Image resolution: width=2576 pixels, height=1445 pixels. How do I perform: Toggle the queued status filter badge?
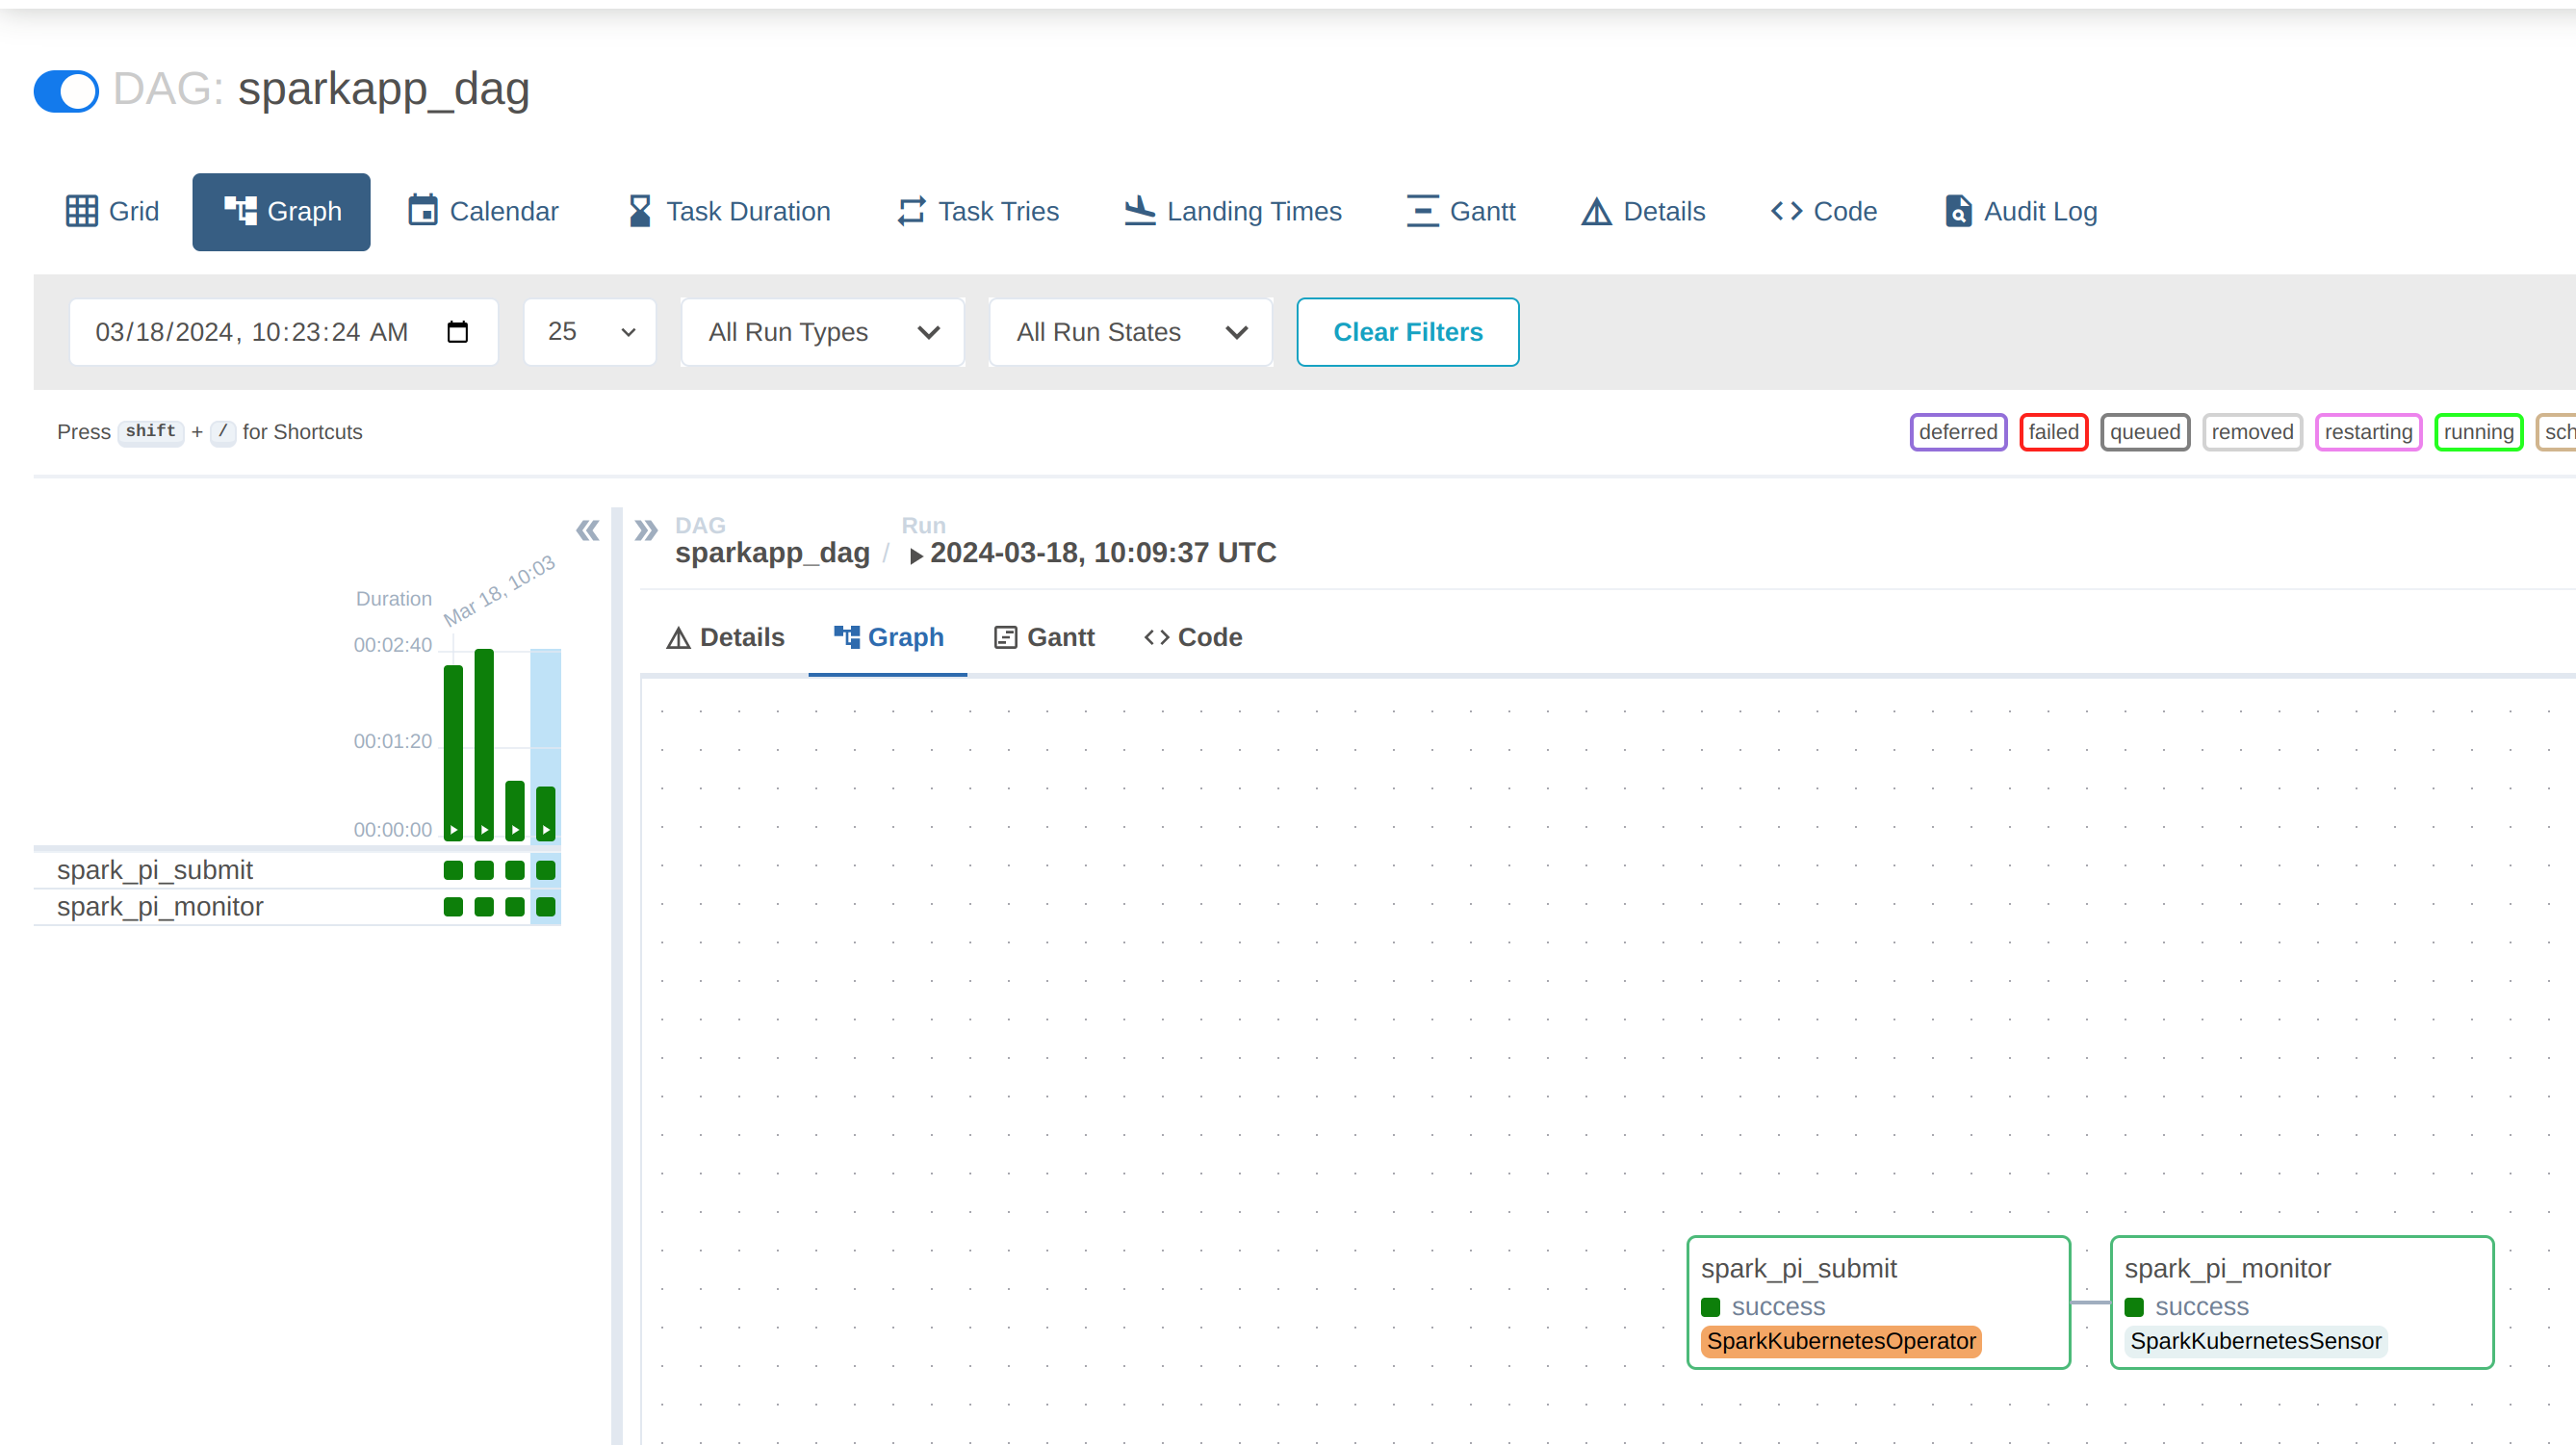(x=2144, y=432)
